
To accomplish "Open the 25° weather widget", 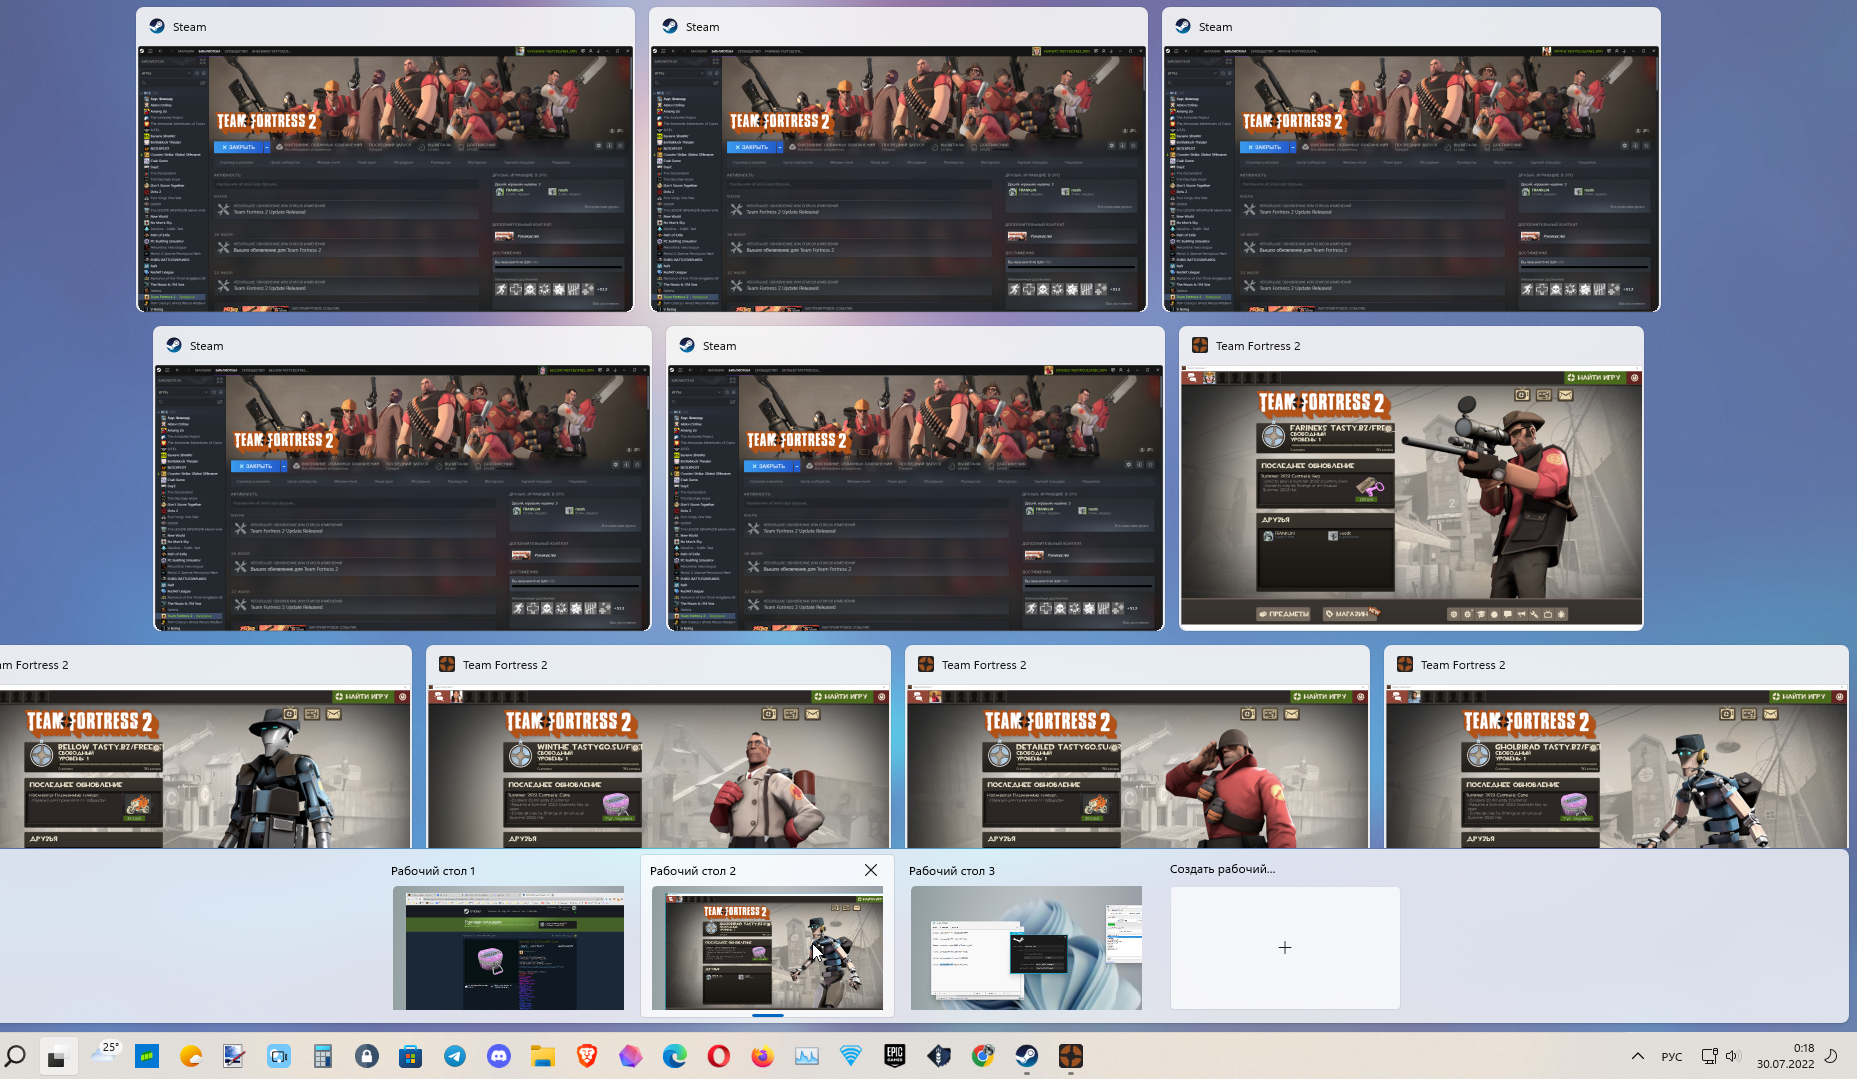I will pos(105,1054).
